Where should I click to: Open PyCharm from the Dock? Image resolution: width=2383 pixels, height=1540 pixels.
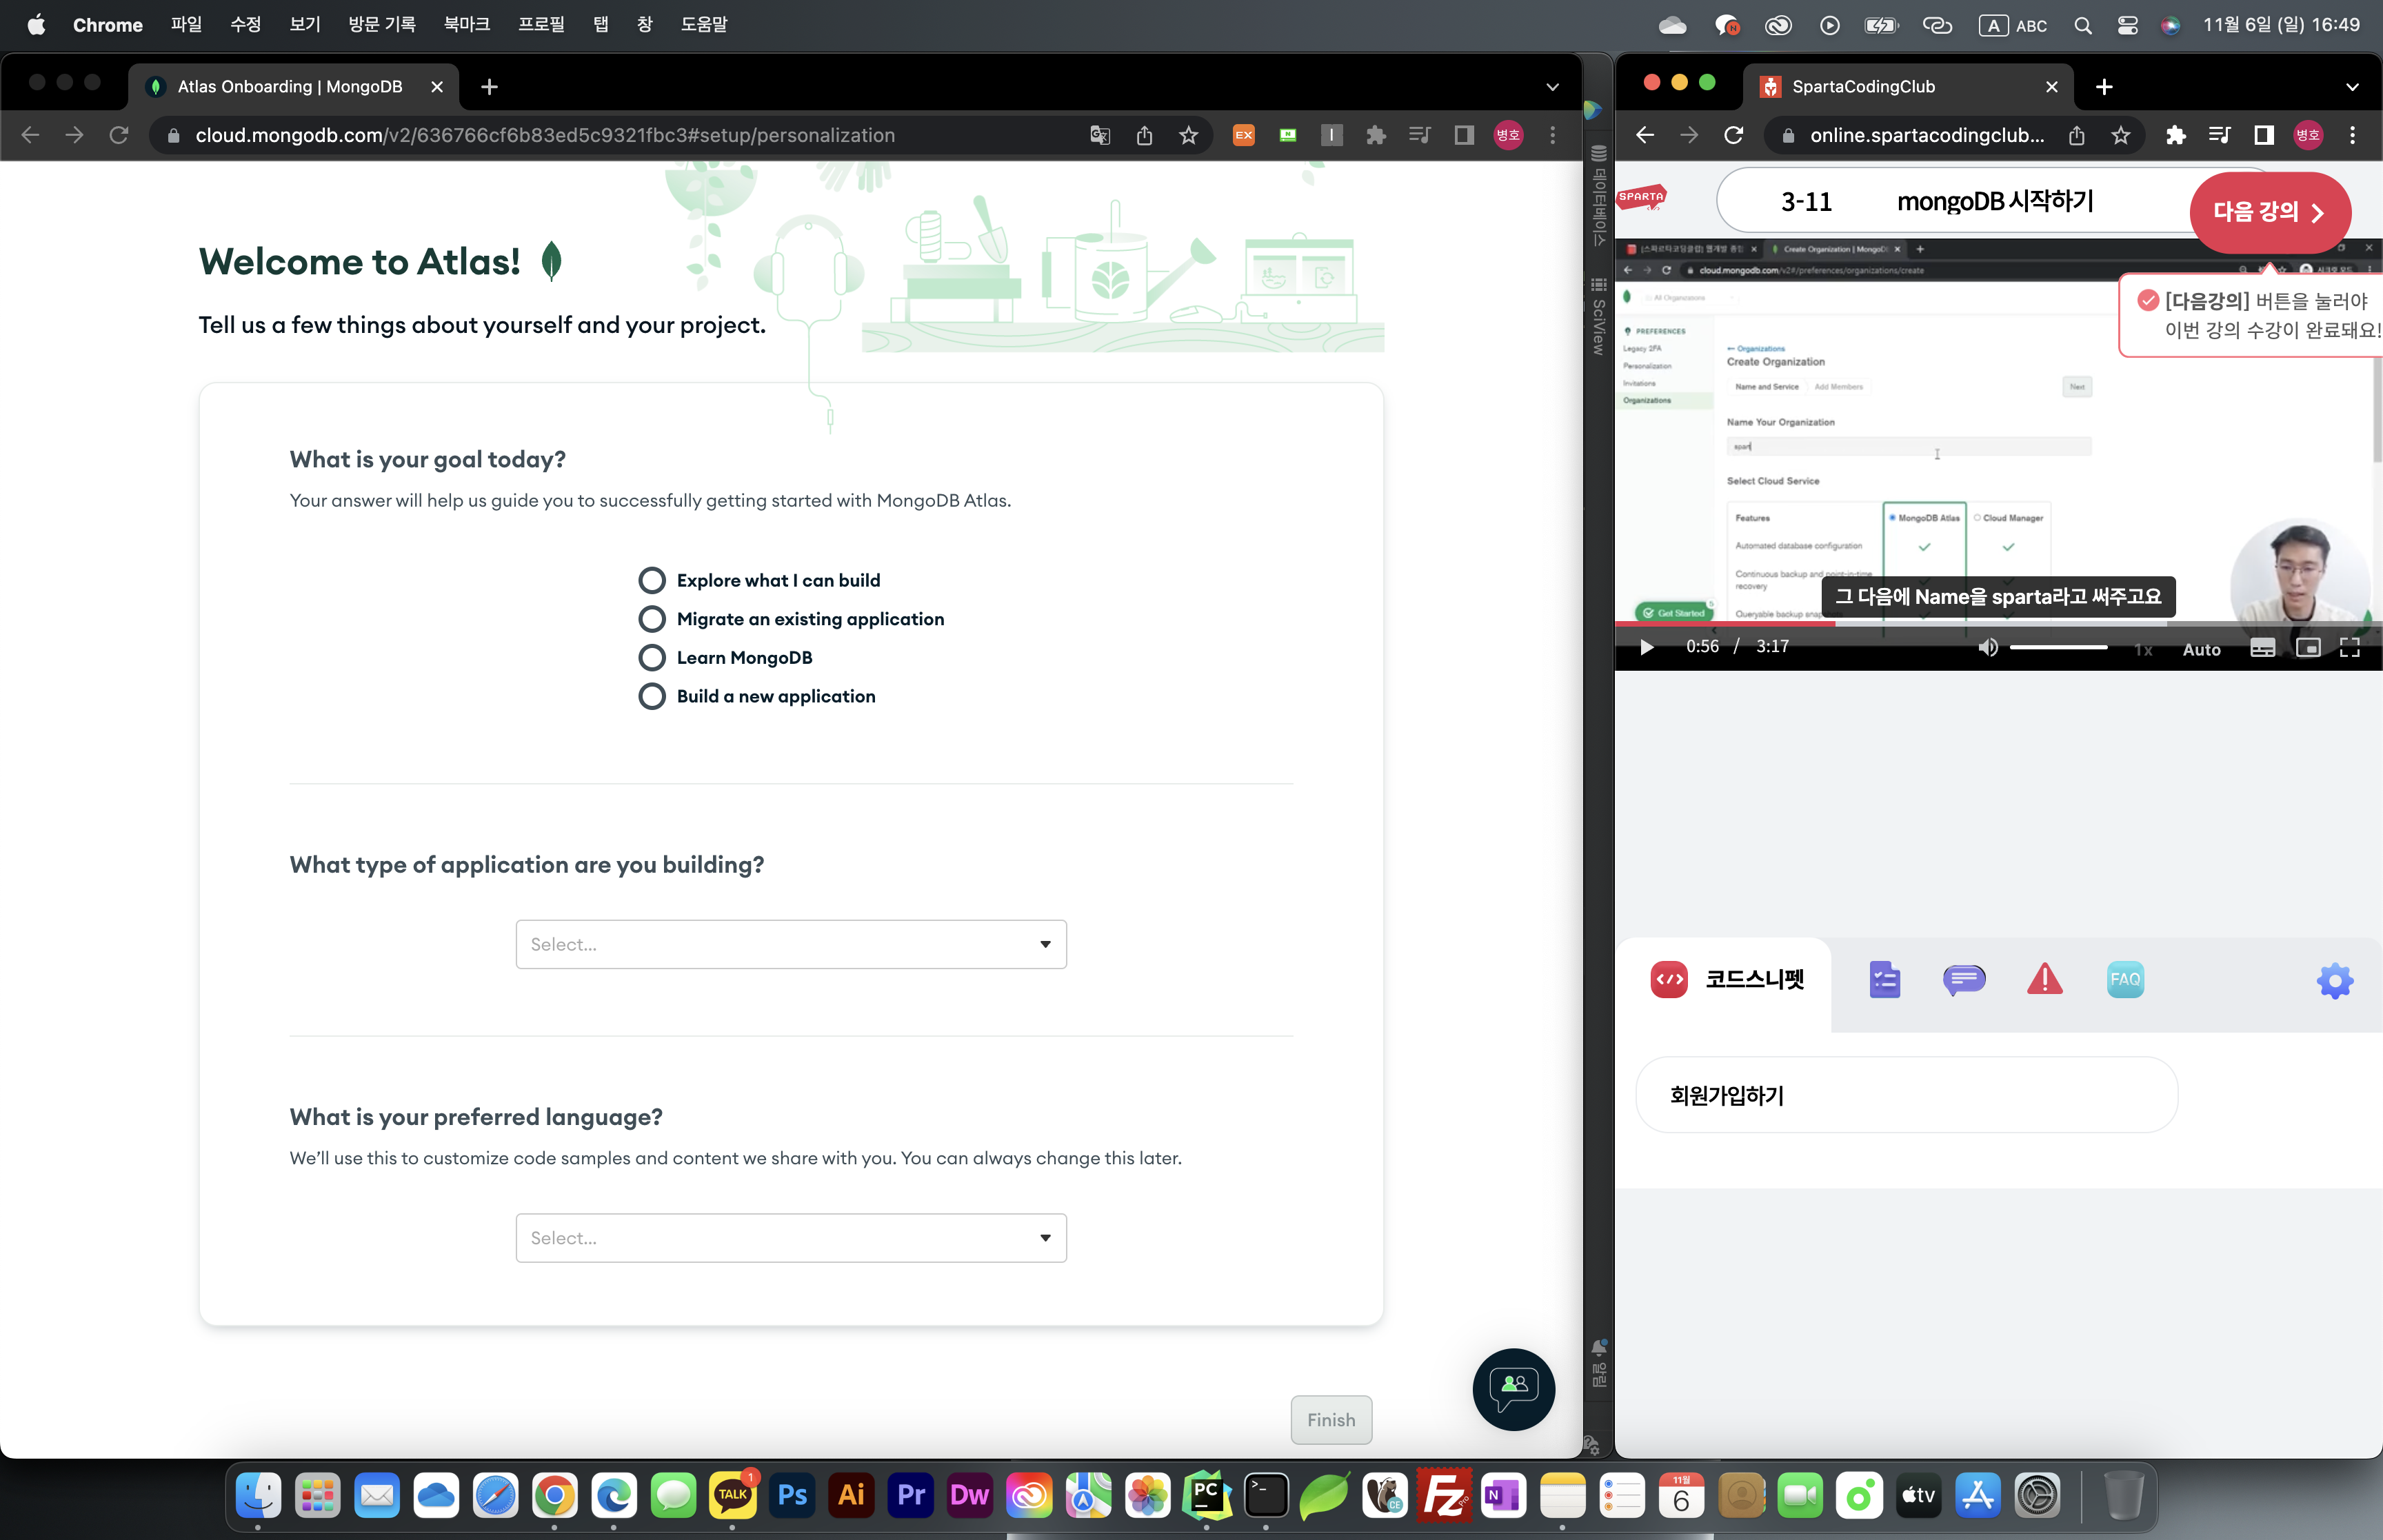[x=1207, y=1495]
